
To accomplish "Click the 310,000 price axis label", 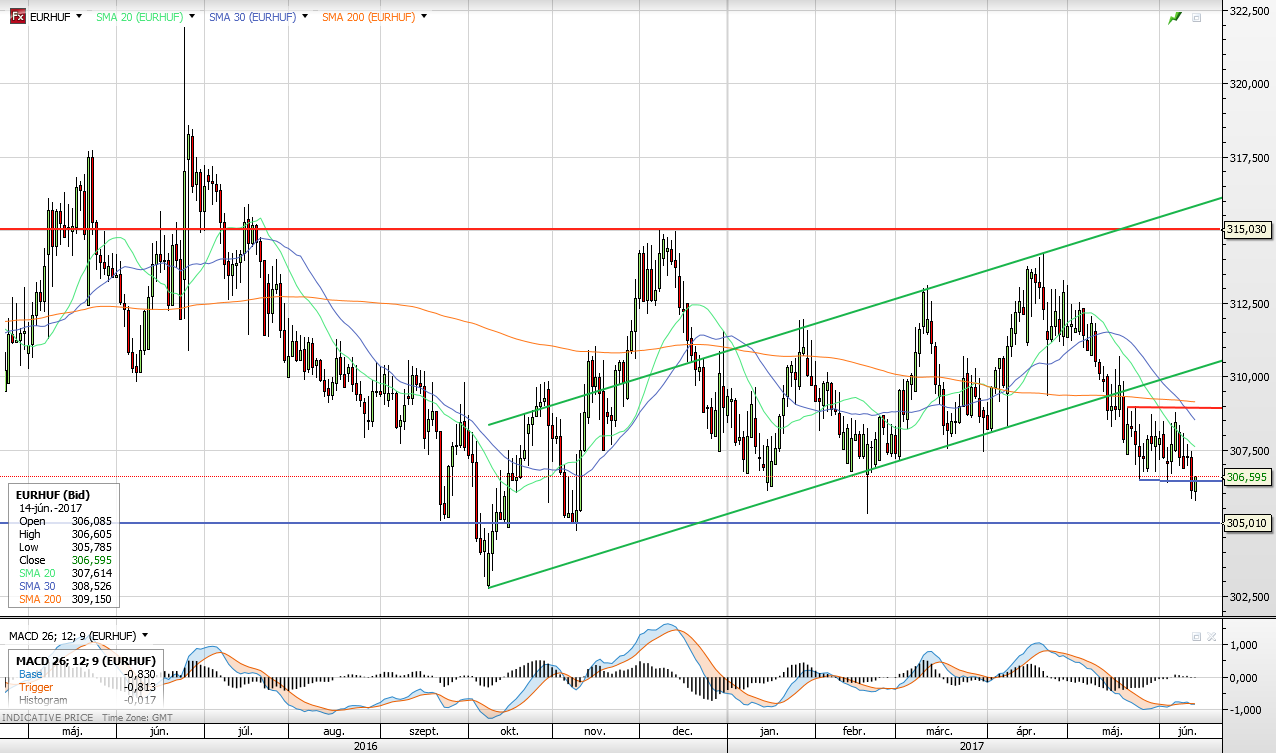I will (x=1248, y=377).
